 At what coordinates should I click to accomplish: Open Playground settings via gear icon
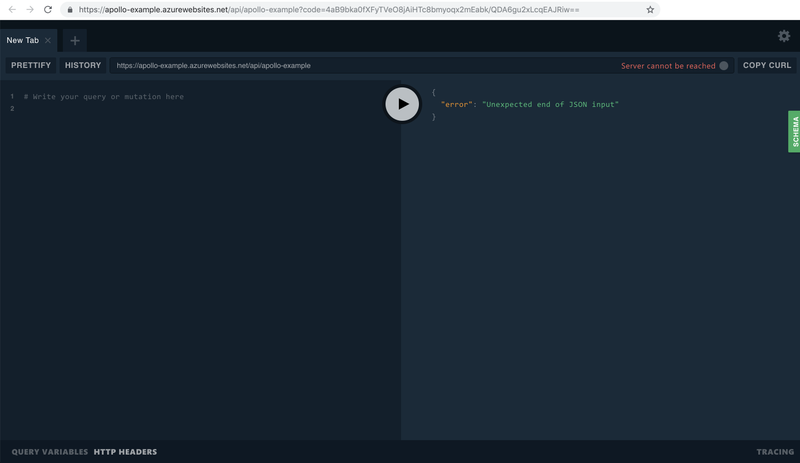pos(783,36)
